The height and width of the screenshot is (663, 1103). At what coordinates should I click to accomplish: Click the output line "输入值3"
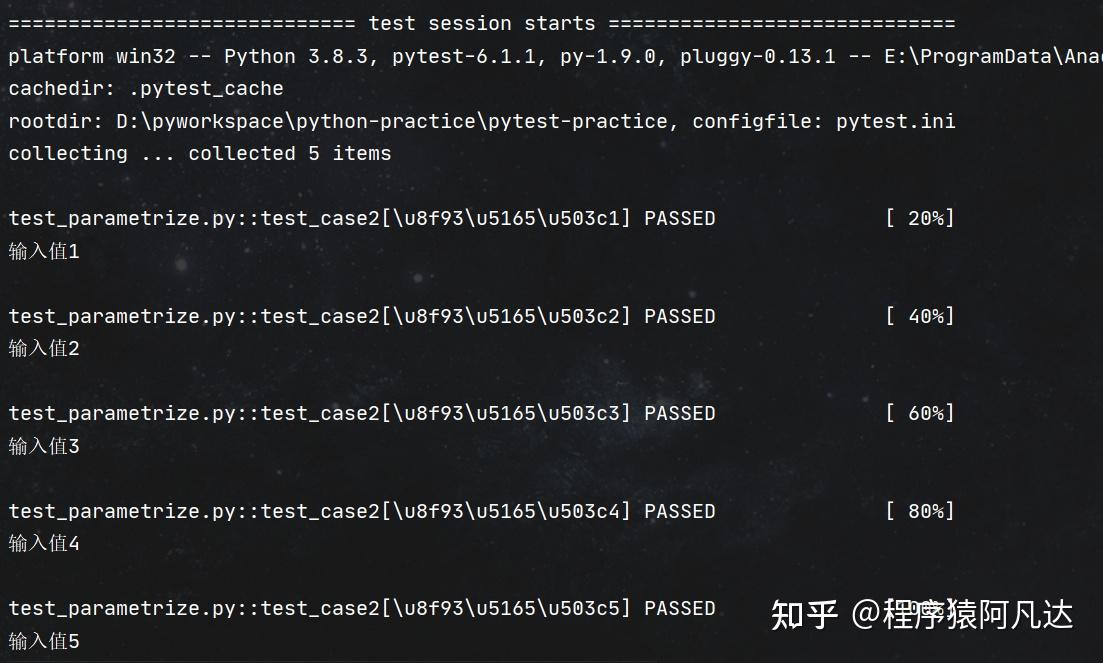(44, 446)
